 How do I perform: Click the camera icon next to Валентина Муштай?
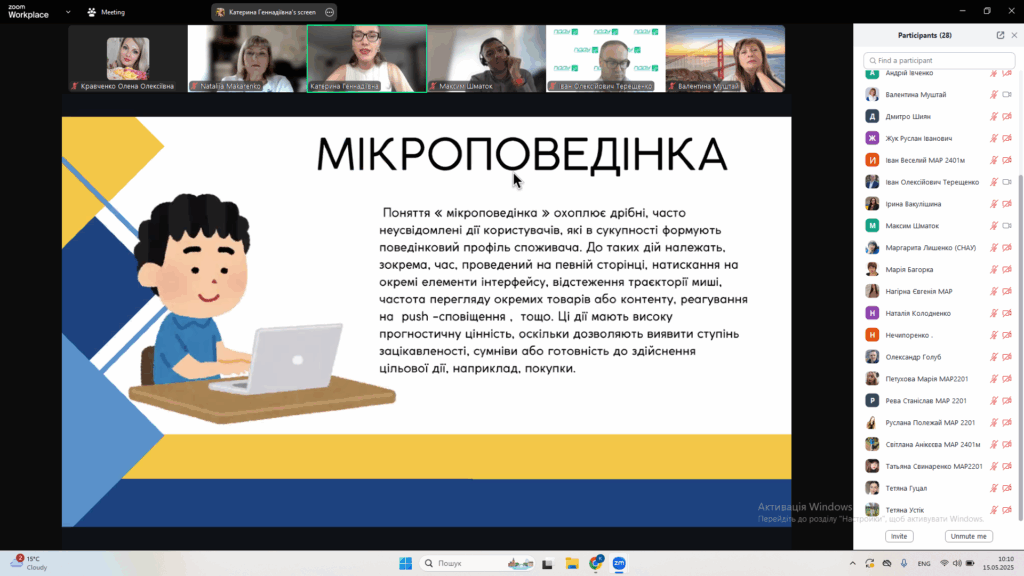(x=1007, y=95)
